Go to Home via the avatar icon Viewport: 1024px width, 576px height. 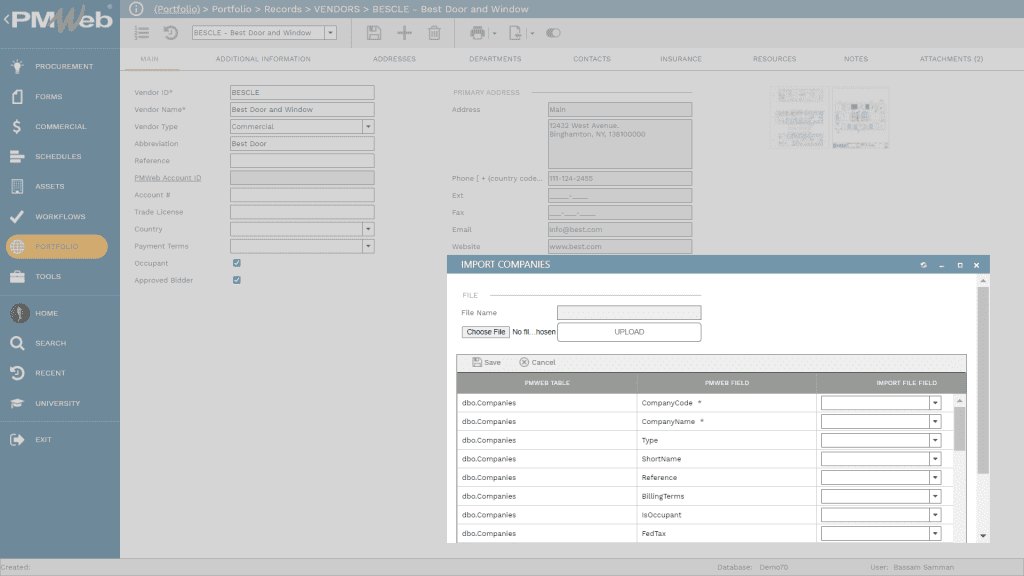pos(20,313)
